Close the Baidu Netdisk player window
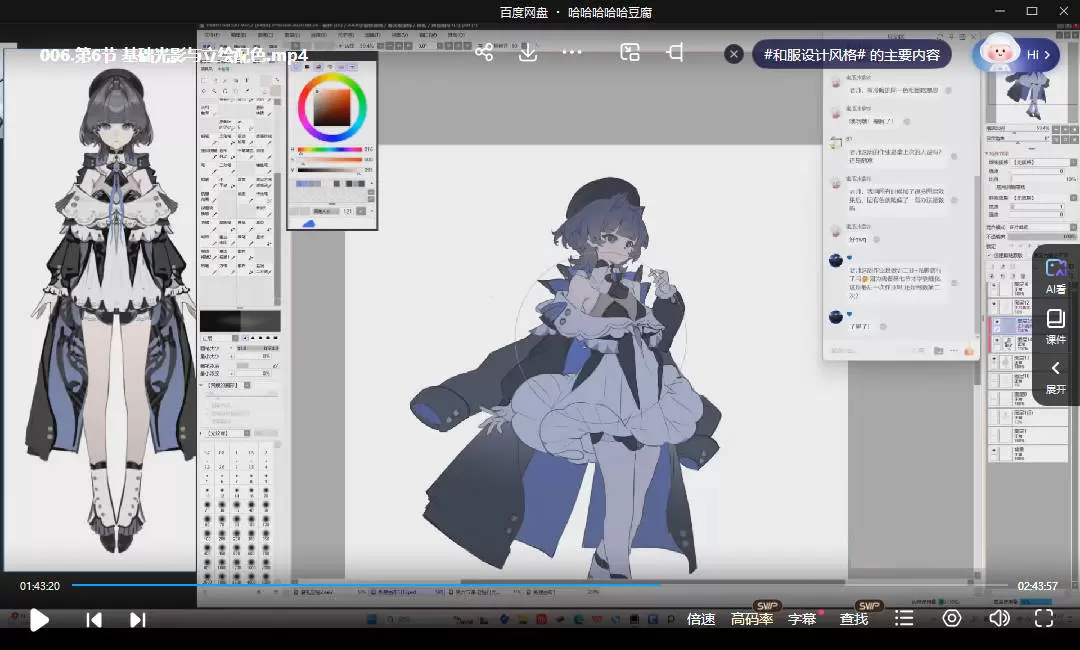 pyautogui.click(x=1063, y=11)
